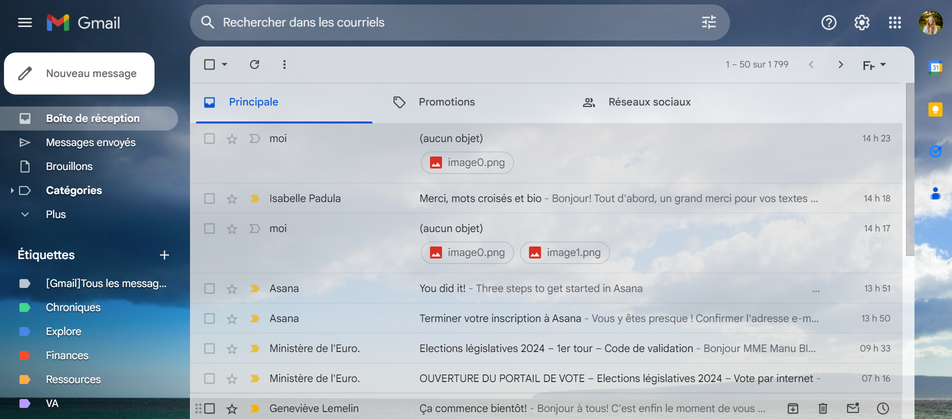Delete the Geneviève Lemelin email via trash icon
The image size is (952, 419).
(x=822, y=408)
